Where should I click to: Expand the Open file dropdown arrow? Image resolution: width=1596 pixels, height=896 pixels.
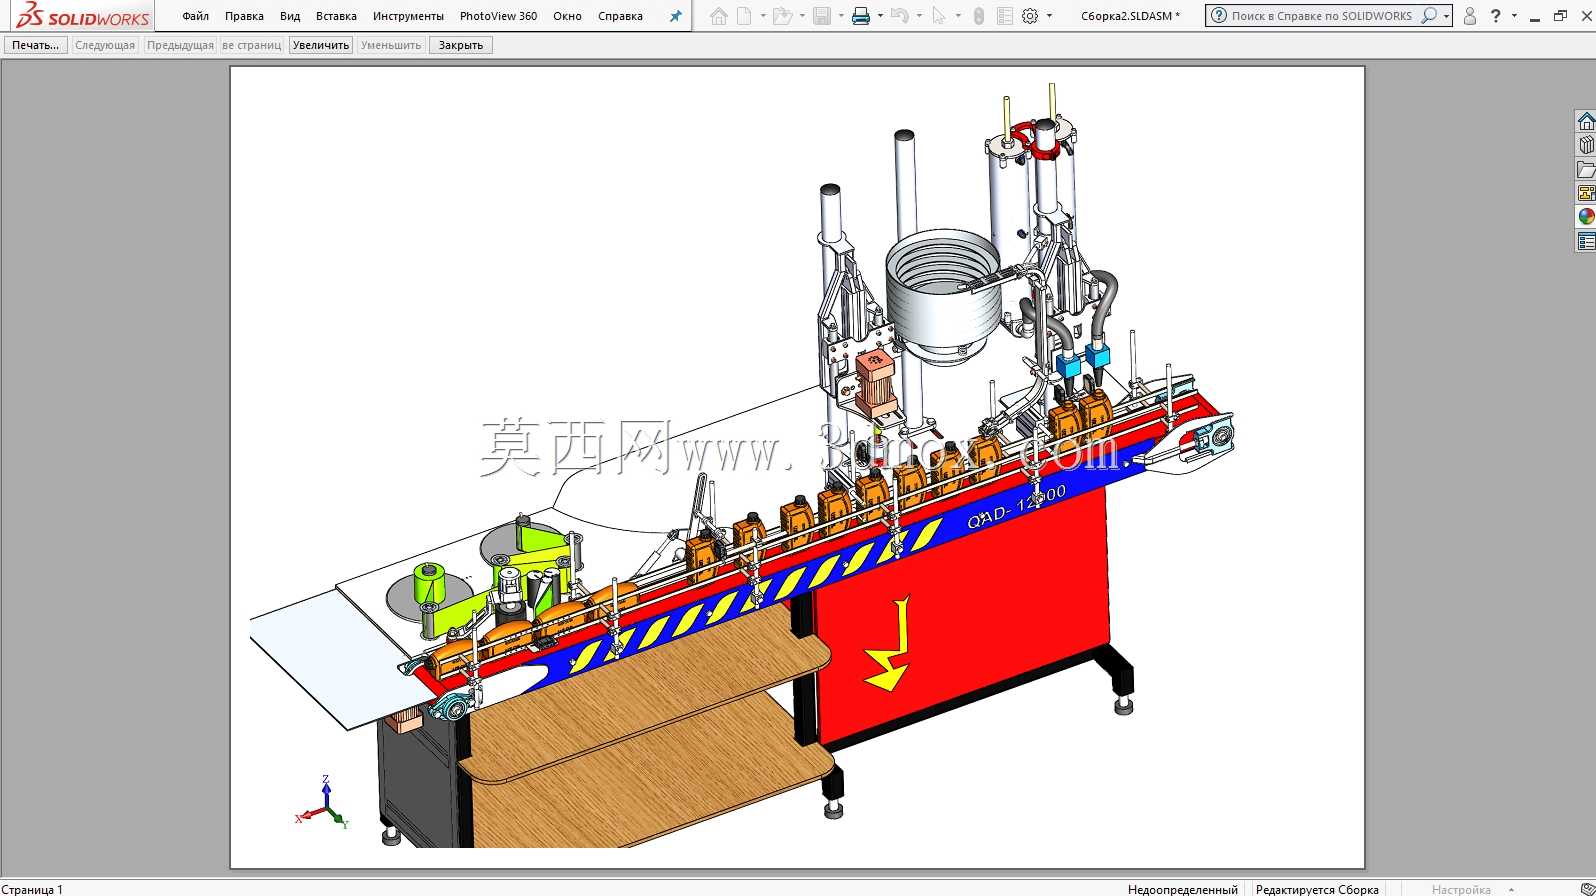802,16
